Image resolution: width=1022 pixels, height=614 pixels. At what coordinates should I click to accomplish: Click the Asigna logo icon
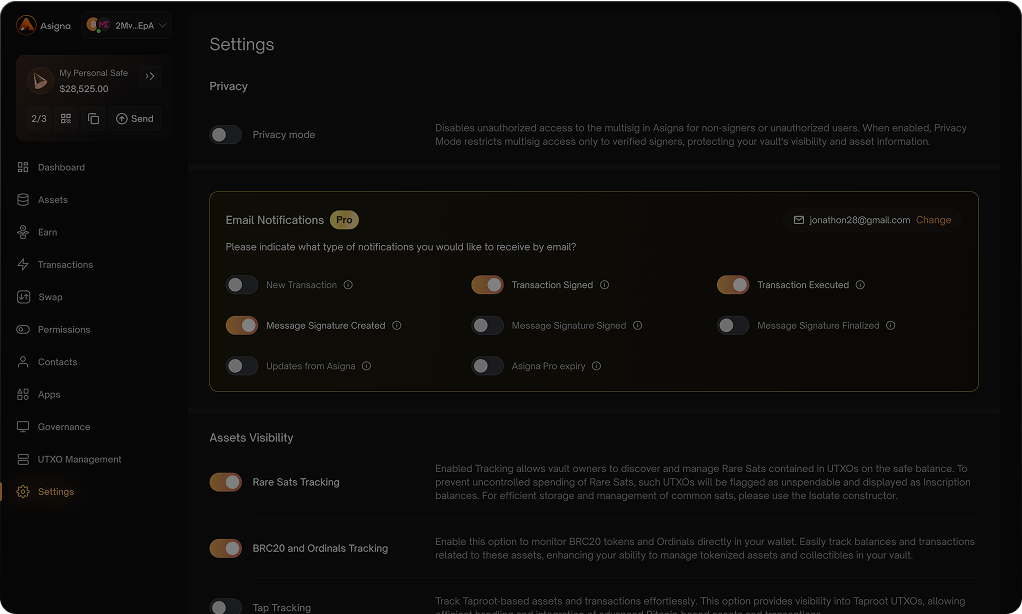pos(26,25)
